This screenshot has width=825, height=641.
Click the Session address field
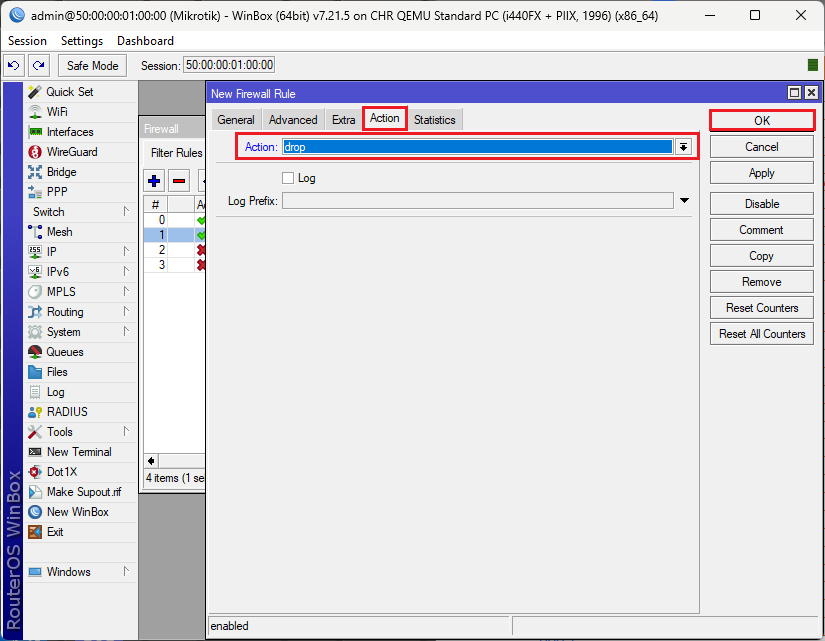pos(229,65)
